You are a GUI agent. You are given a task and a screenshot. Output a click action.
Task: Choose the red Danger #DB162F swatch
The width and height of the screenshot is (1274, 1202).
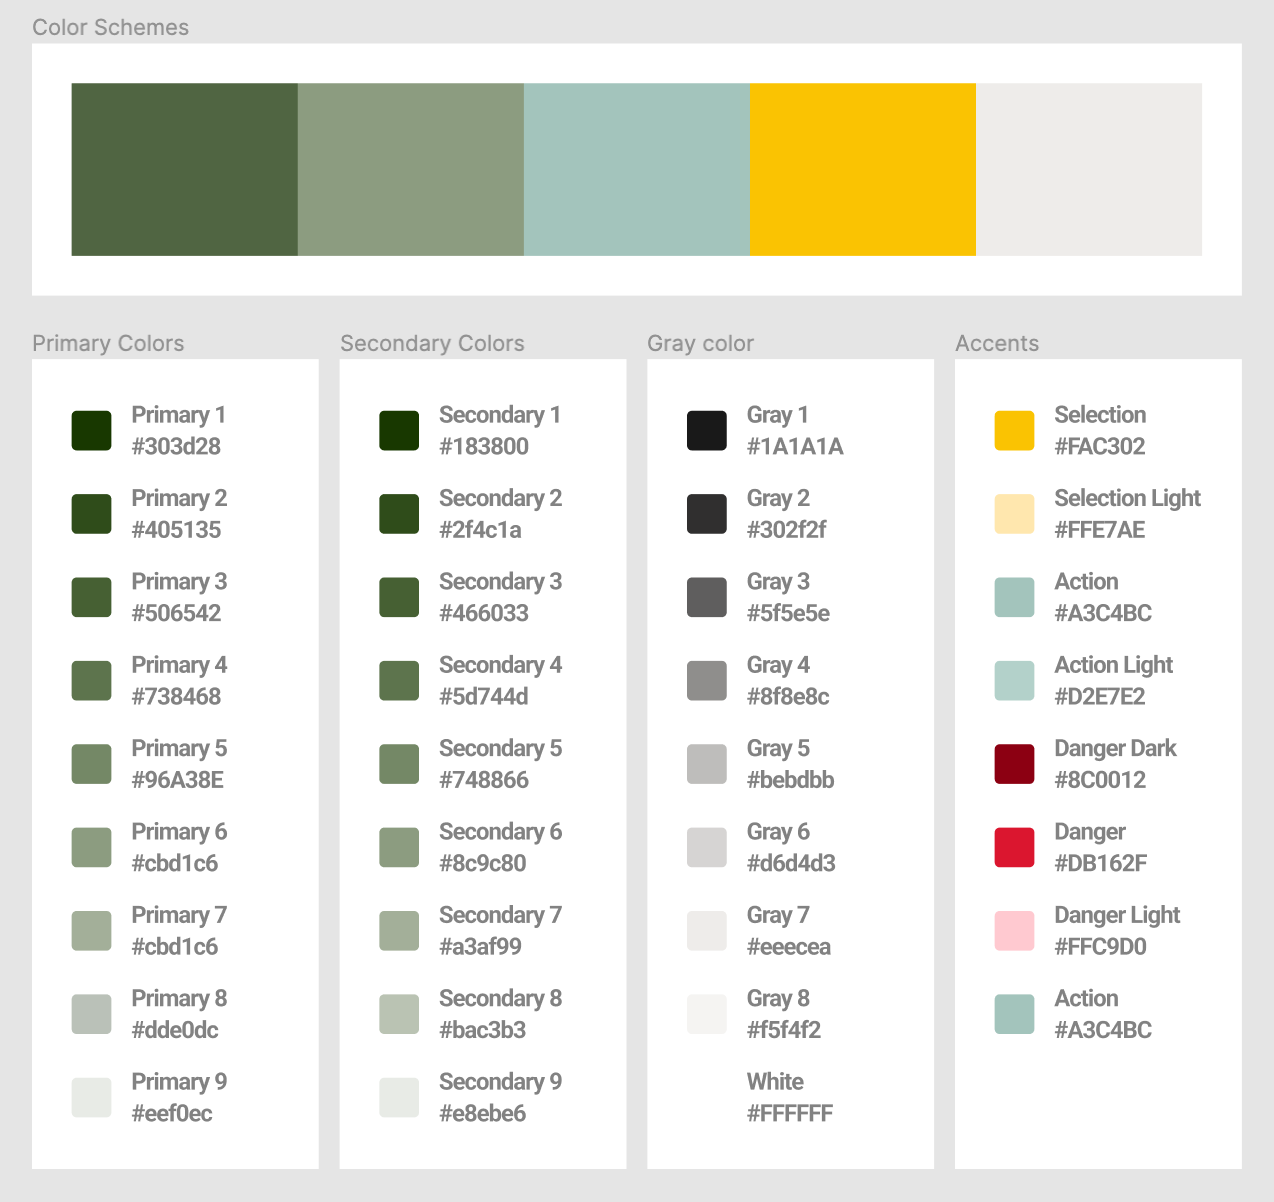[1014, 847]
